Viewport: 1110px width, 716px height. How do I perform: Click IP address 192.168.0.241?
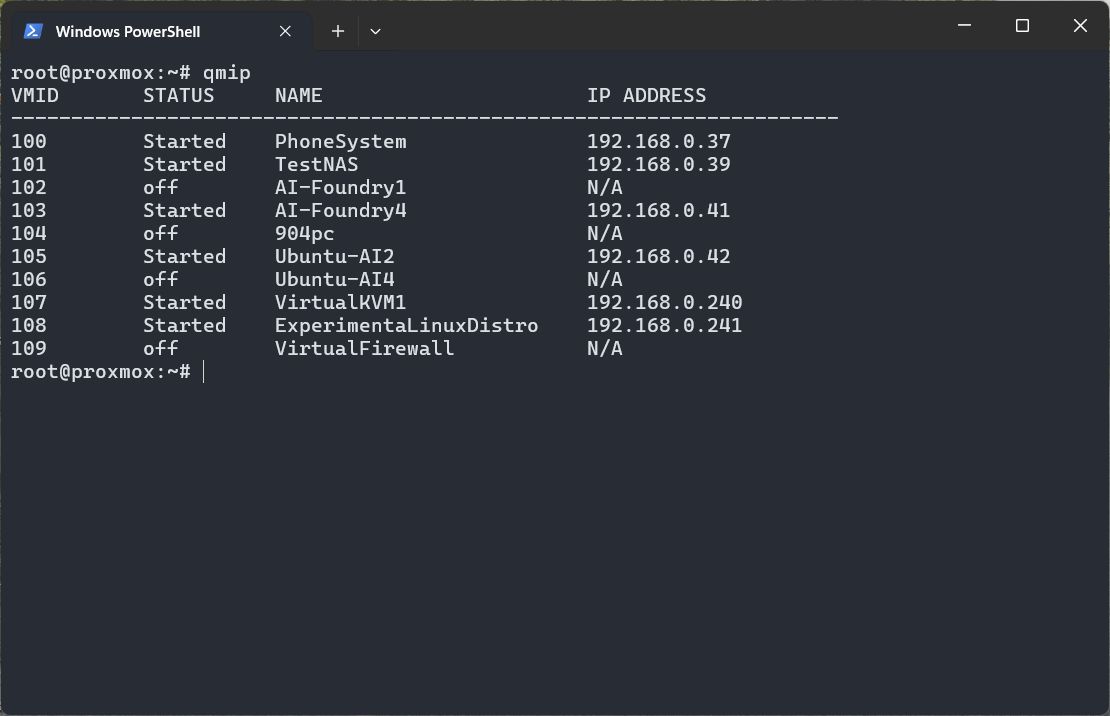[x=665, y=326]
